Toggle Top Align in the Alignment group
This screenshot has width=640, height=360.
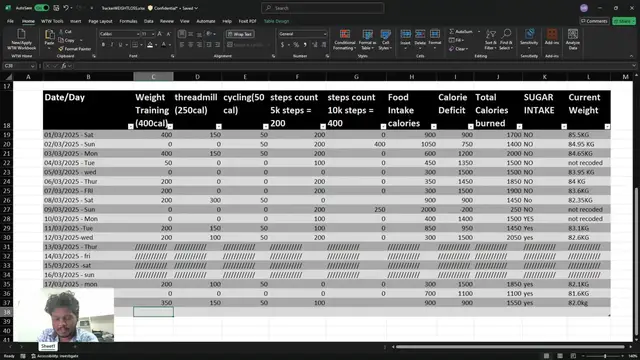point(182,34)
